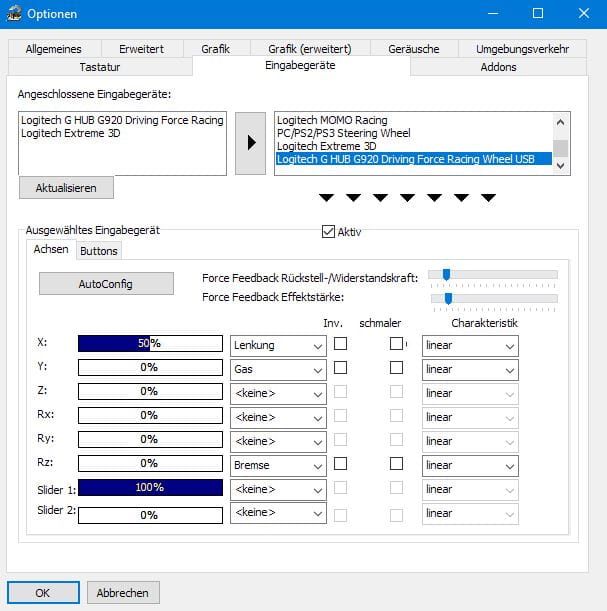
Task: Uncheck the Aktiv checkbox
Action: [x=328, y=232]
